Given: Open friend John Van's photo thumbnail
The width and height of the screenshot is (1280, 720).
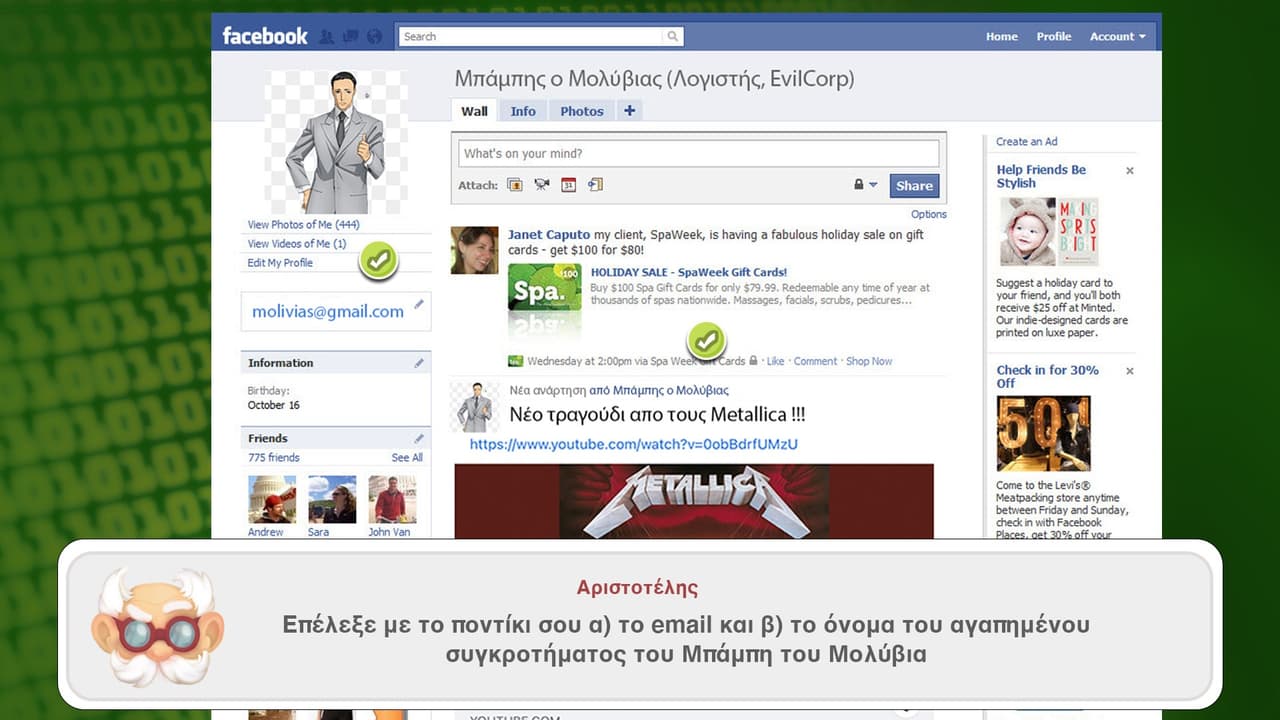Looking at the screenshot, I should (x=392, y=499).
